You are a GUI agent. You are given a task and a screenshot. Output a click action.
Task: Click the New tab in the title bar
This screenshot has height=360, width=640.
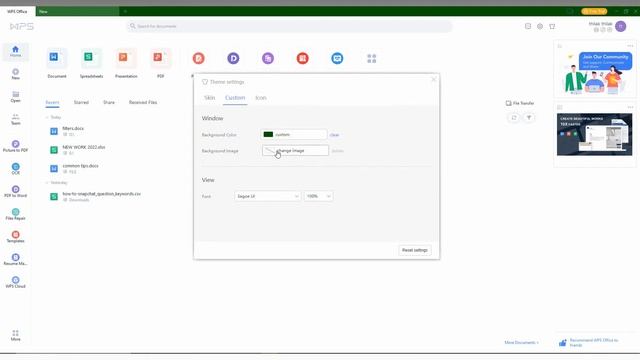click(78, 11)
